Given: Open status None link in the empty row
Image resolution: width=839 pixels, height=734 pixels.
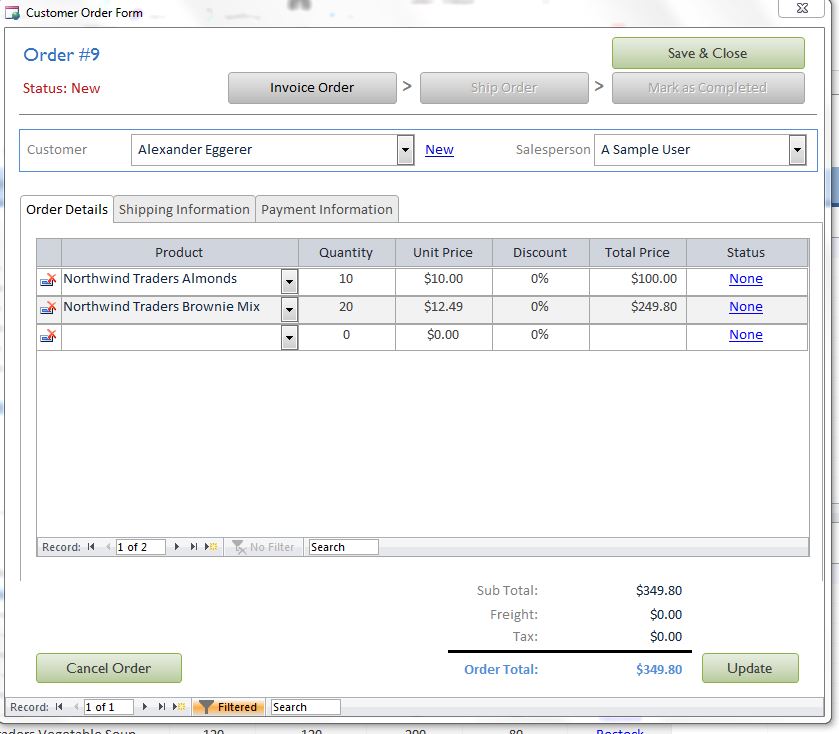Looking at the screenshot, I should 745,335.
